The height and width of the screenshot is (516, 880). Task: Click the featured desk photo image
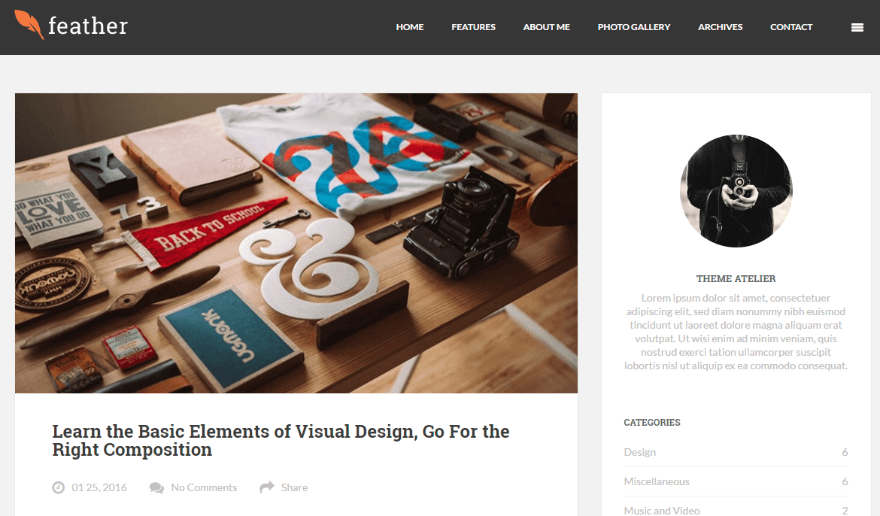[296, 243]
